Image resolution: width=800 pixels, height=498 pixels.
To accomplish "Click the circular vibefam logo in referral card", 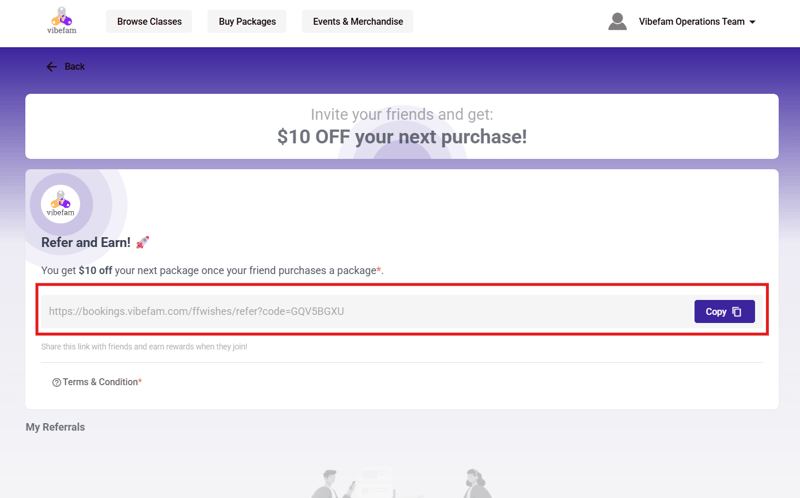I will coord(61,204).
